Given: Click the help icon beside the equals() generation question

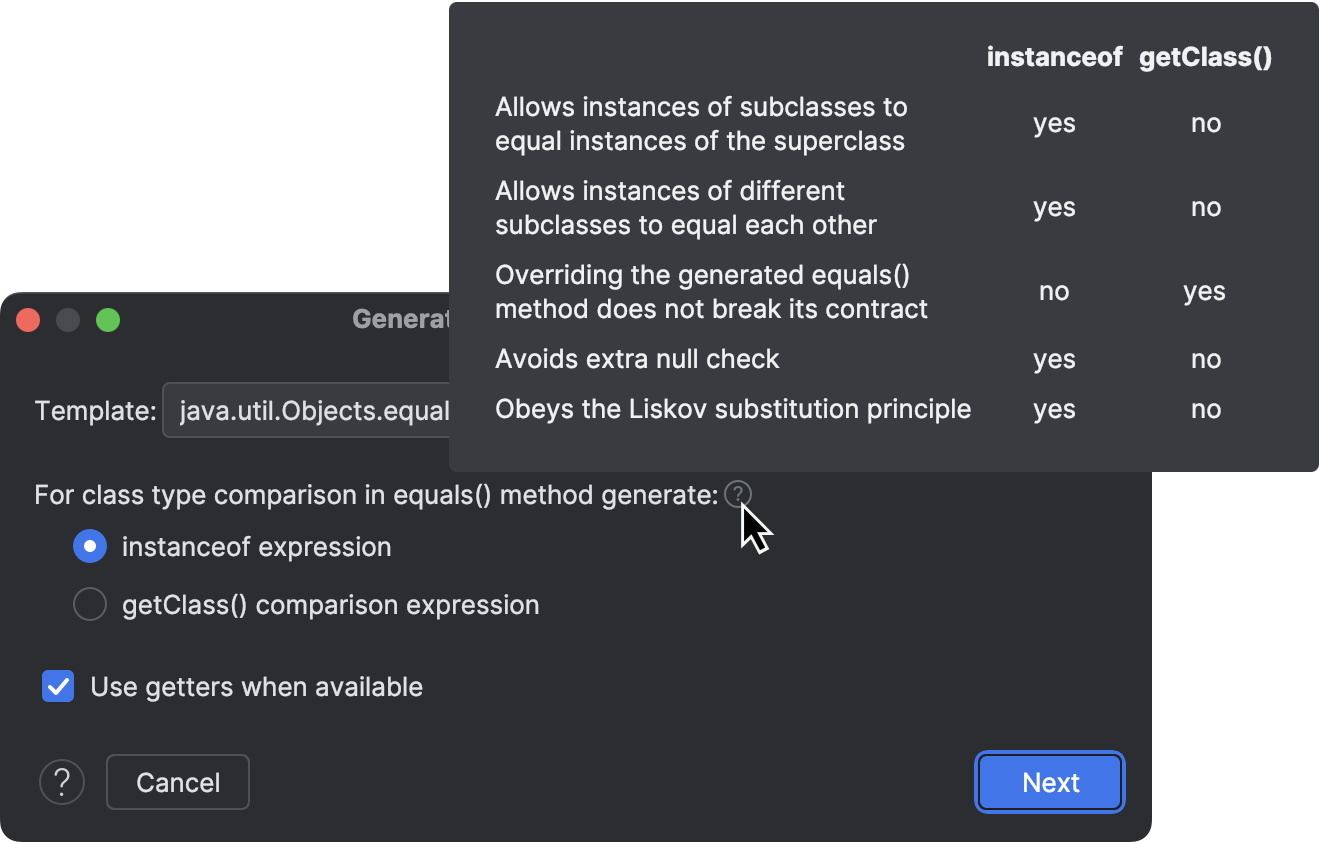Looking at the screenshot, I should tap(738, 493).
